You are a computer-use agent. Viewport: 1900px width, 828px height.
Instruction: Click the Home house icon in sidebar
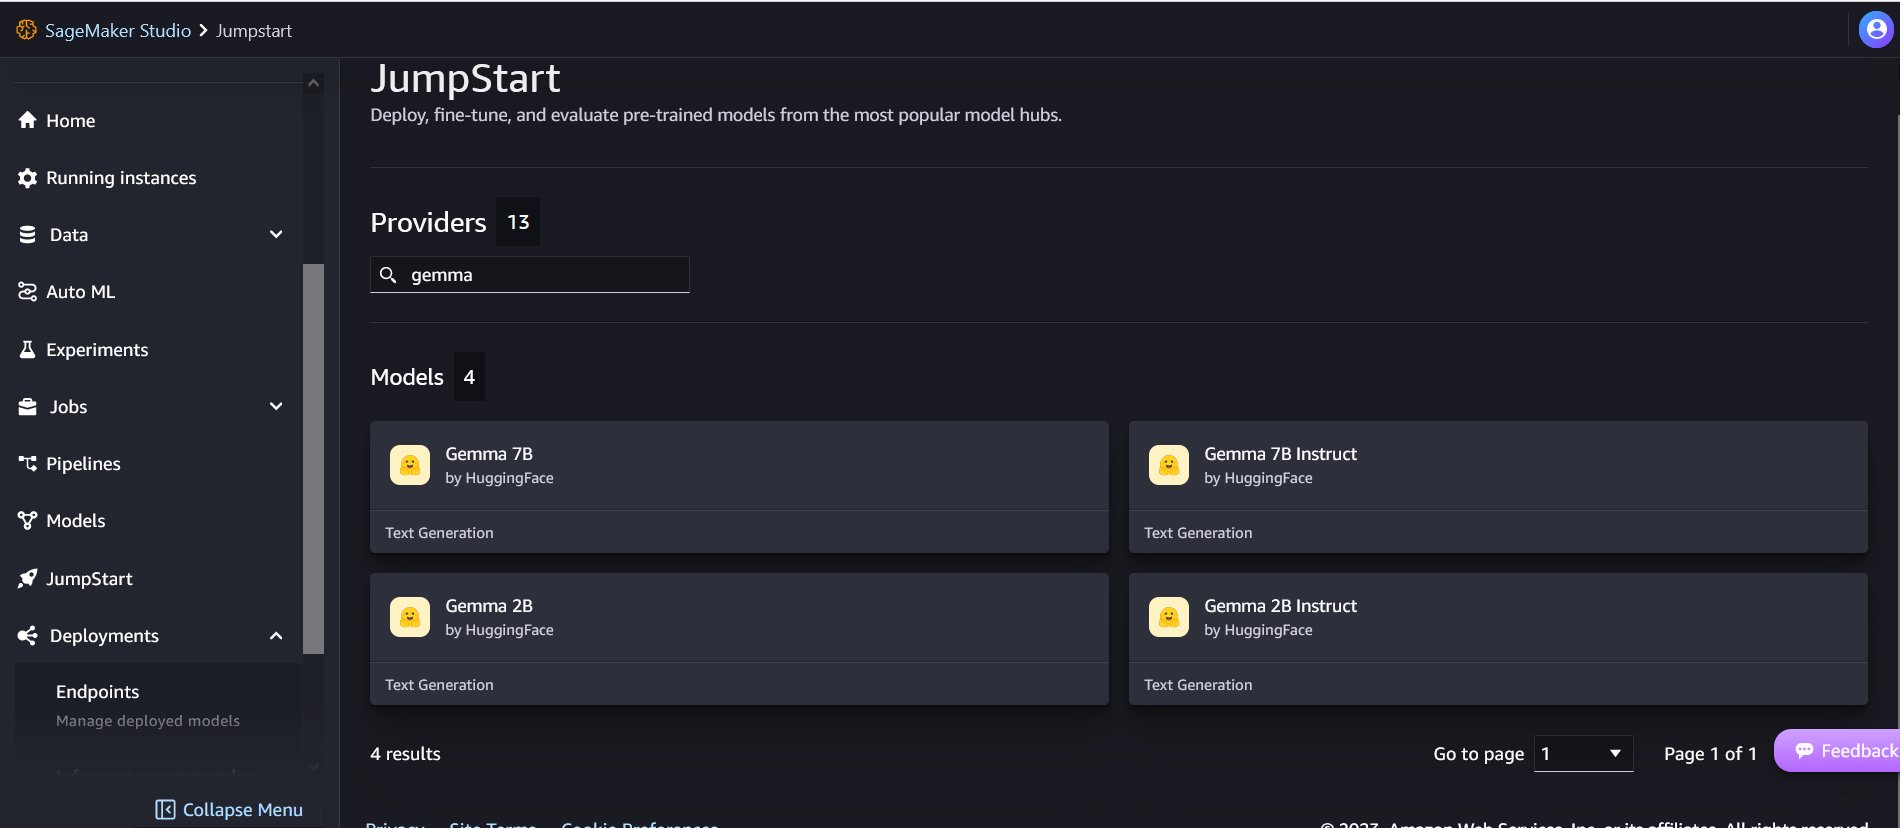pos(28,120)
